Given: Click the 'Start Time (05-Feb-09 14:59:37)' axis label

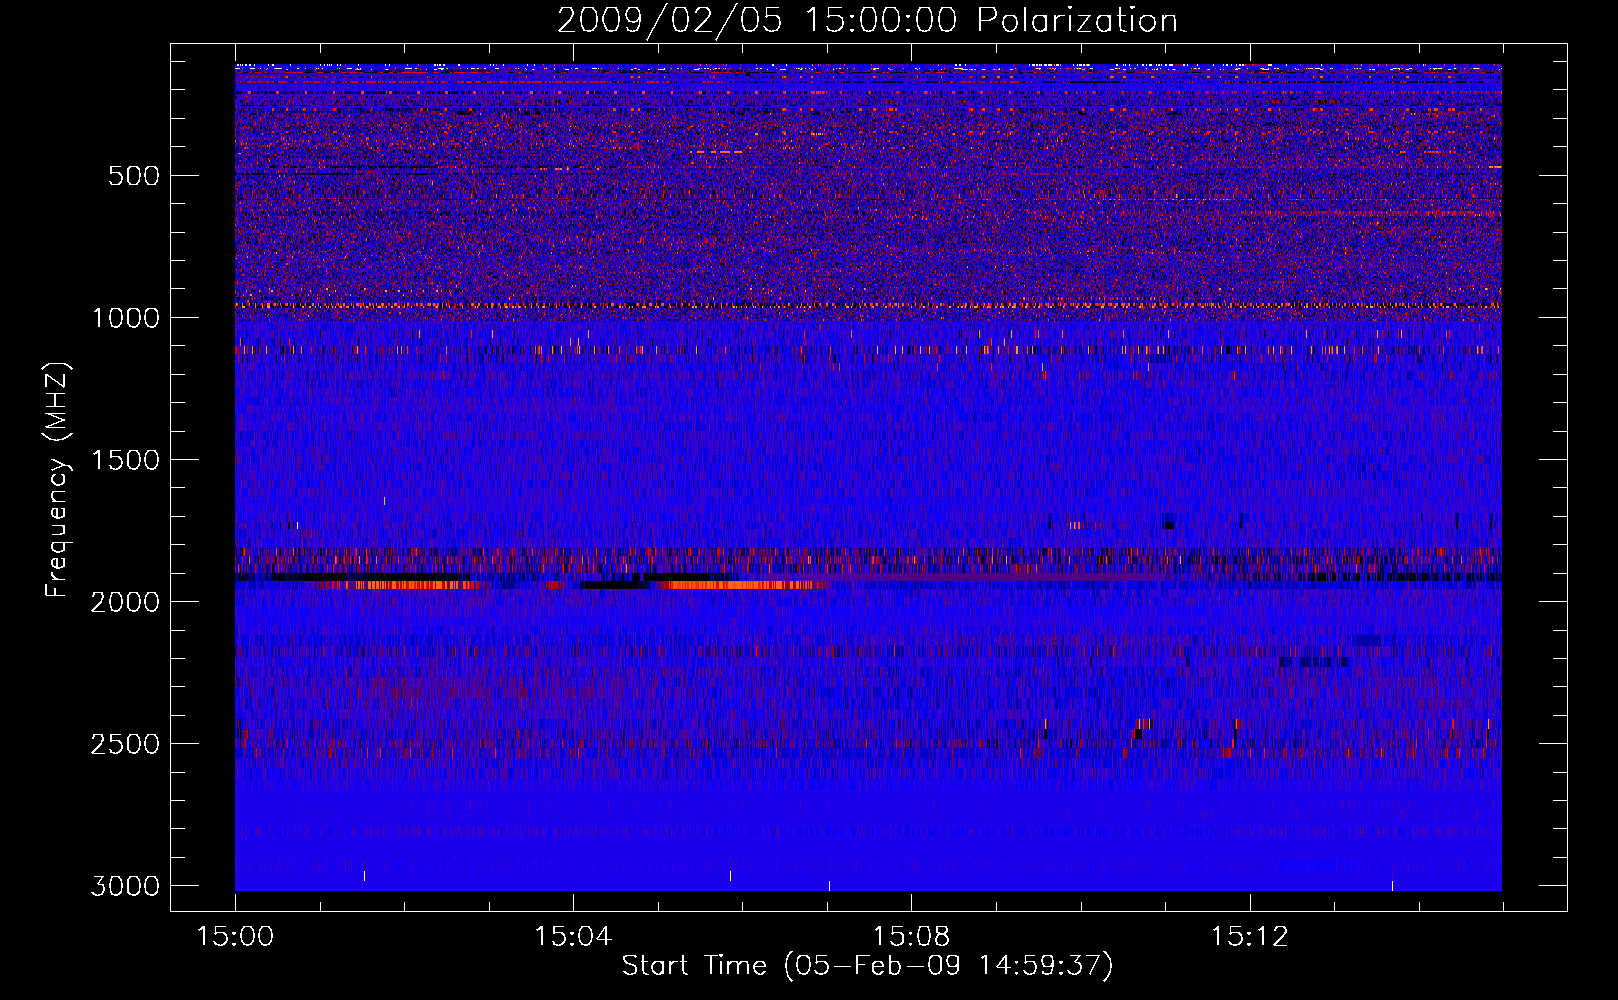Looking at the screenshot, I should (867, 966).
